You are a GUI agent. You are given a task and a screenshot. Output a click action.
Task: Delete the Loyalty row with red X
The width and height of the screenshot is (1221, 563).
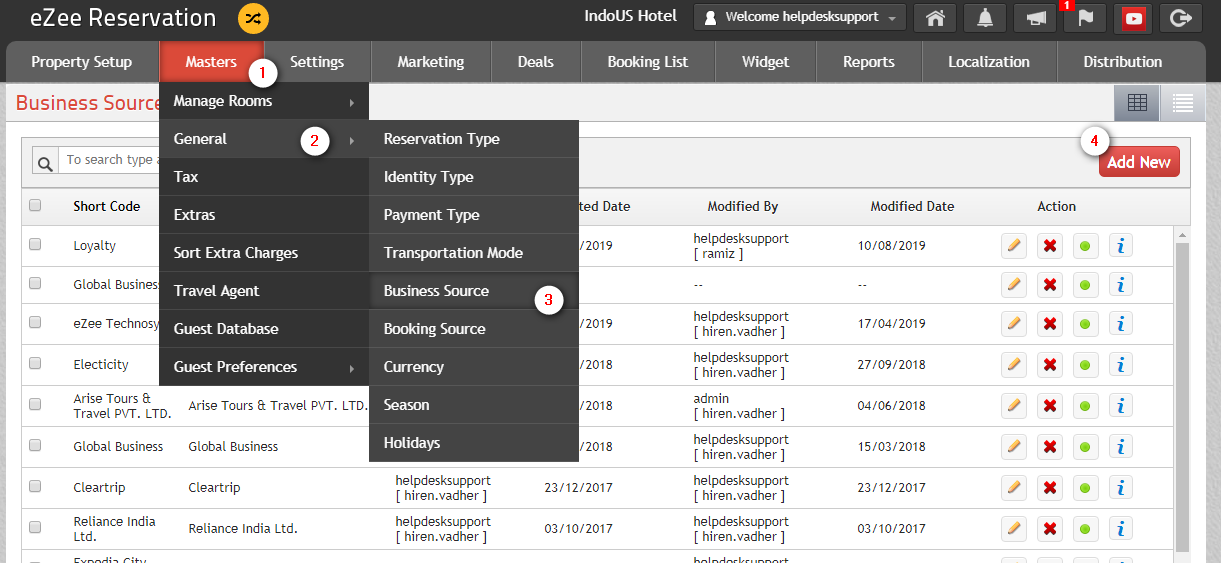(1050, 246)
